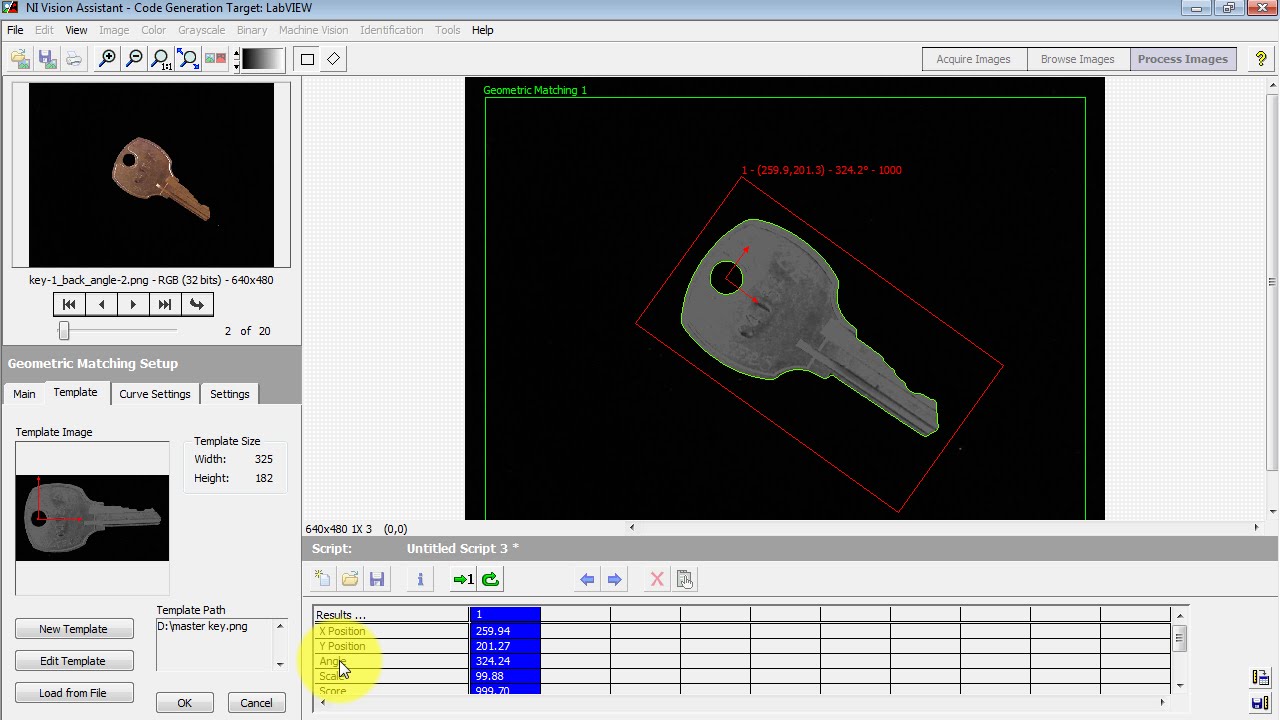Screen dimensions: 1280x720
Task: Click the edit step clipboard icon
Action: pos(685,579)
